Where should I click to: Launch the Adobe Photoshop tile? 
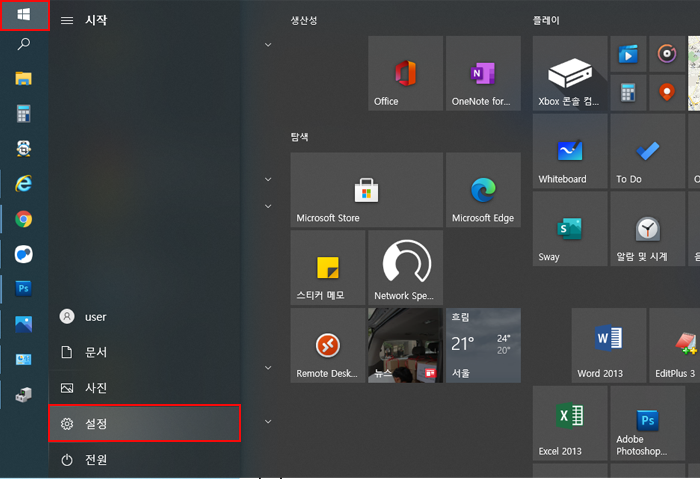coord(648,423)
